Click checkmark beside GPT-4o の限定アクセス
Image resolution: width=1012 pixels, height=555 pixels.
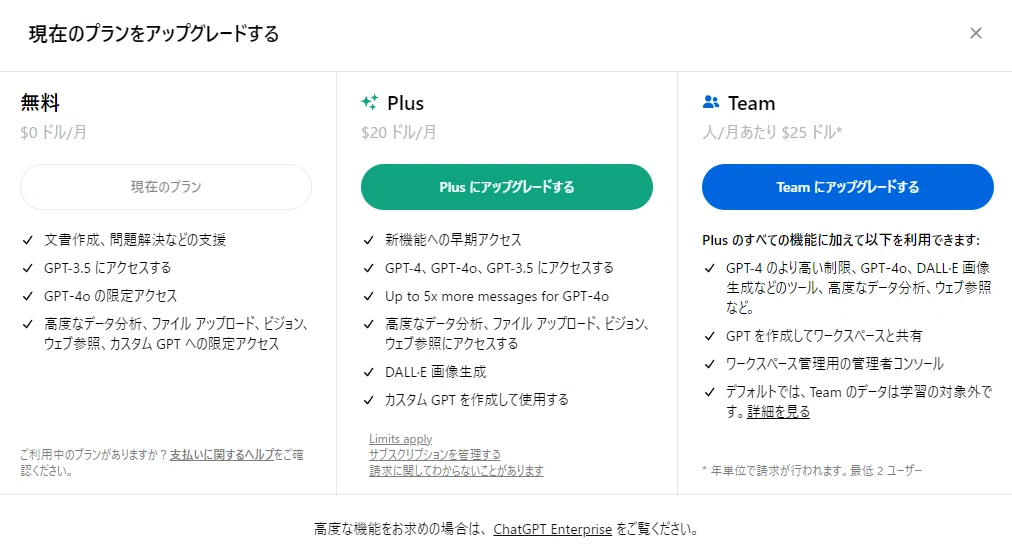pyautogui.click(x=28, y=296)
